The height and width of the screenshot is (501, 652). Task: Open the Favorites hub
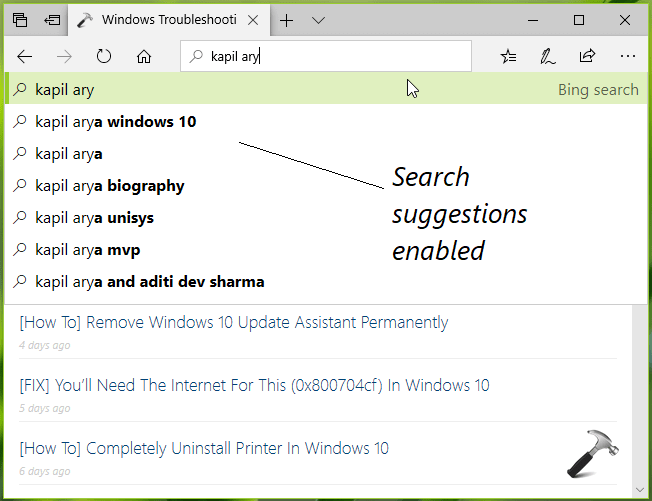pos(508,56)
